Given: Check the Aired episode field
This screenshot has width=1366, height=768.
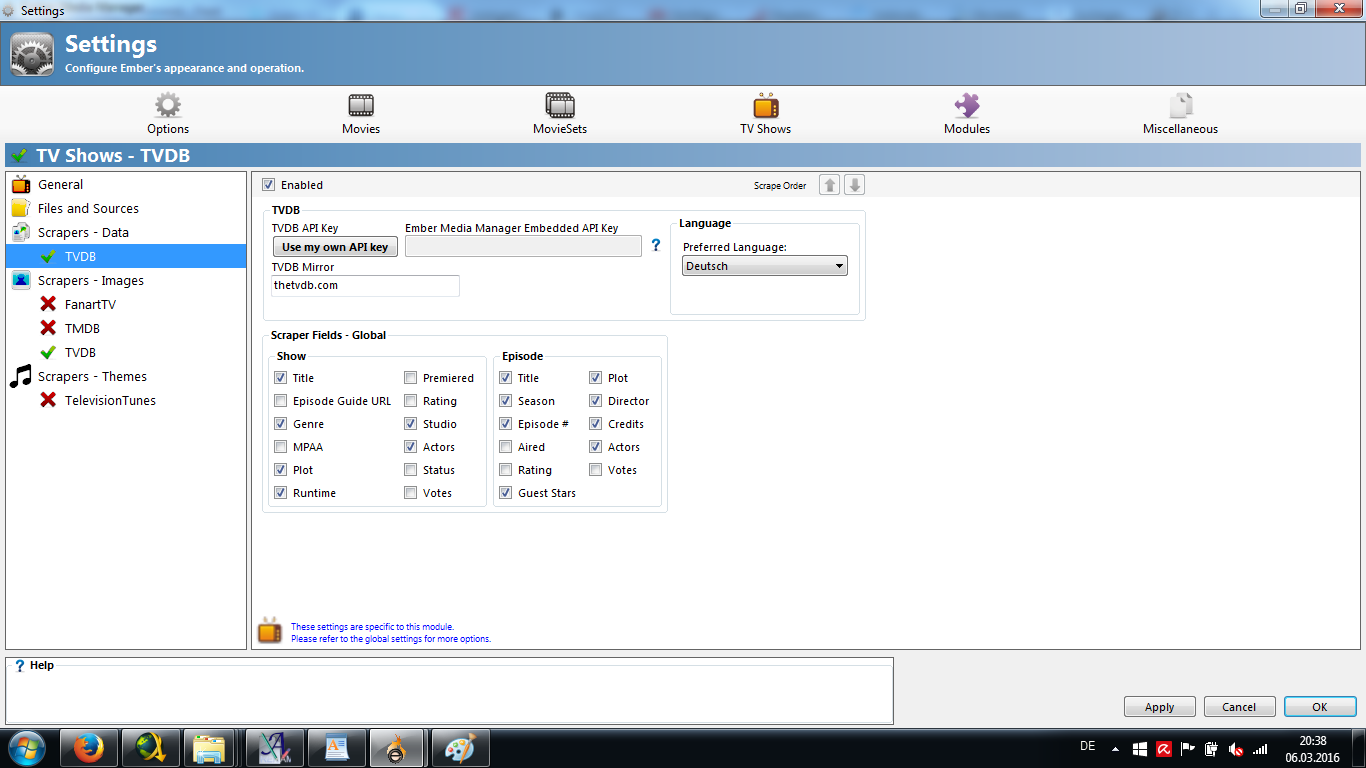Looking at the screenshot, I should coord(506,447).
